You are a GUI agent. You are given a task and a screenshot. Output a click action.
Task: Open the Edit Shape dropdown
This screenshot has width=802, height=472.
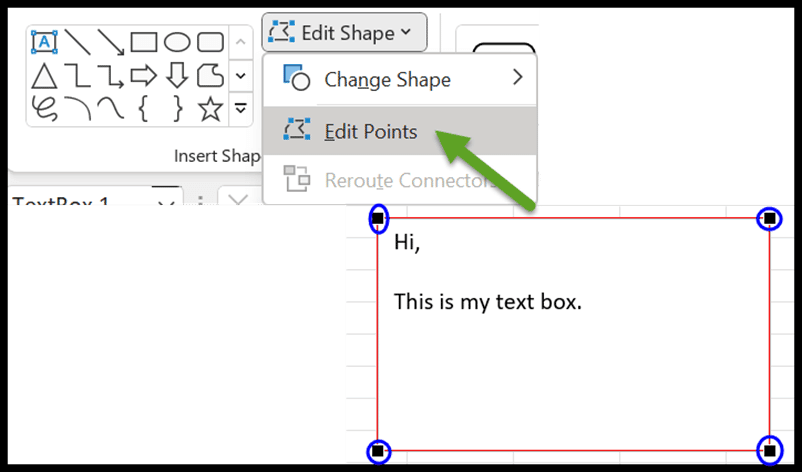pyautogui.click(x=344, y=33)
